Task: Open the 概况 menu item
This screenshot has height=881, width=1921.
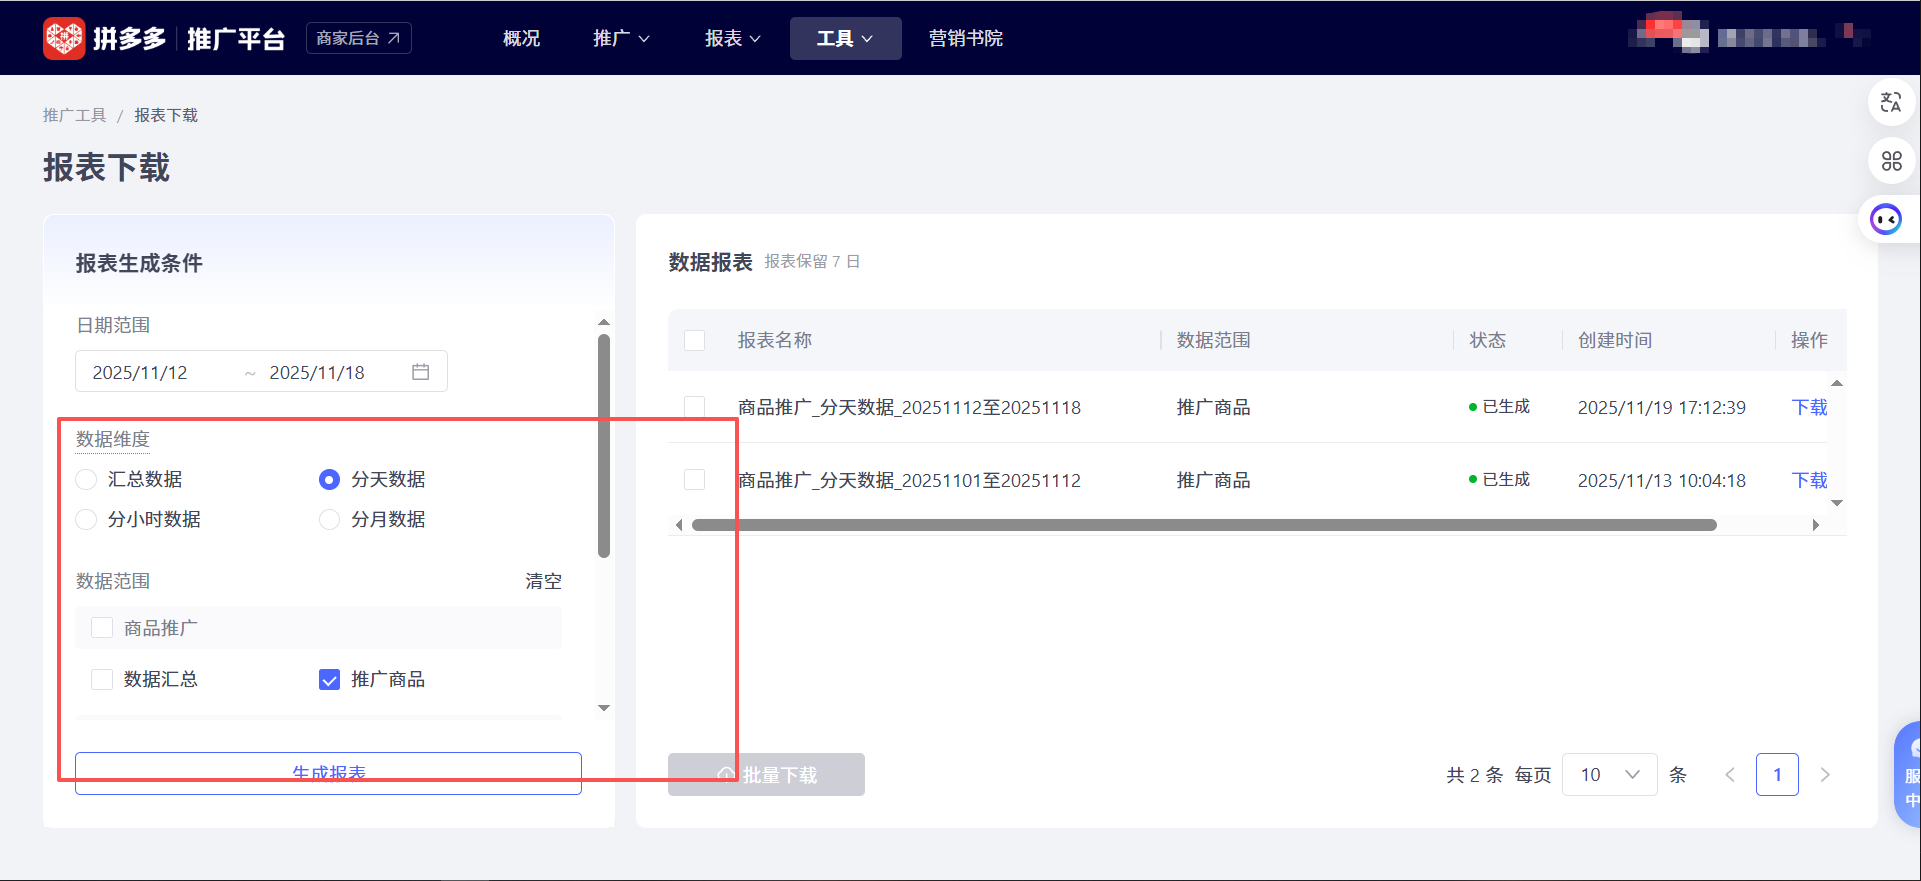Action: coord(521,38)
